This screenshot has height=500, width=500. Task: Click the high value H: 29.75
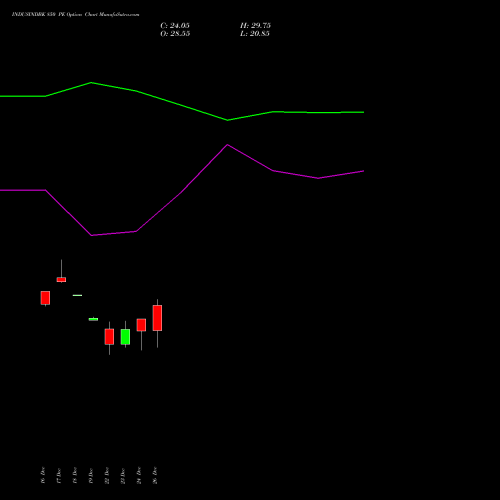255,26
